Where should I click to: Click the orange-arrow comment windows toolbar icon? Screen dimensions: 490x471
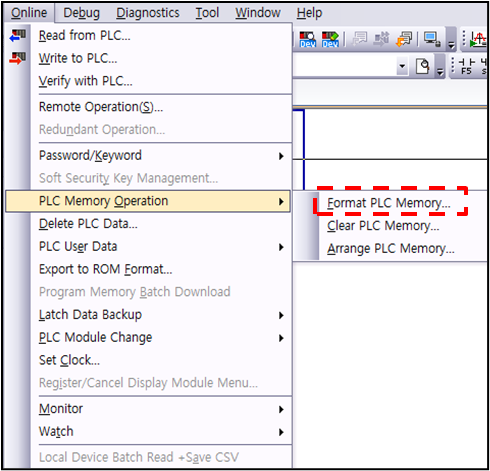[x=404, y=39]
